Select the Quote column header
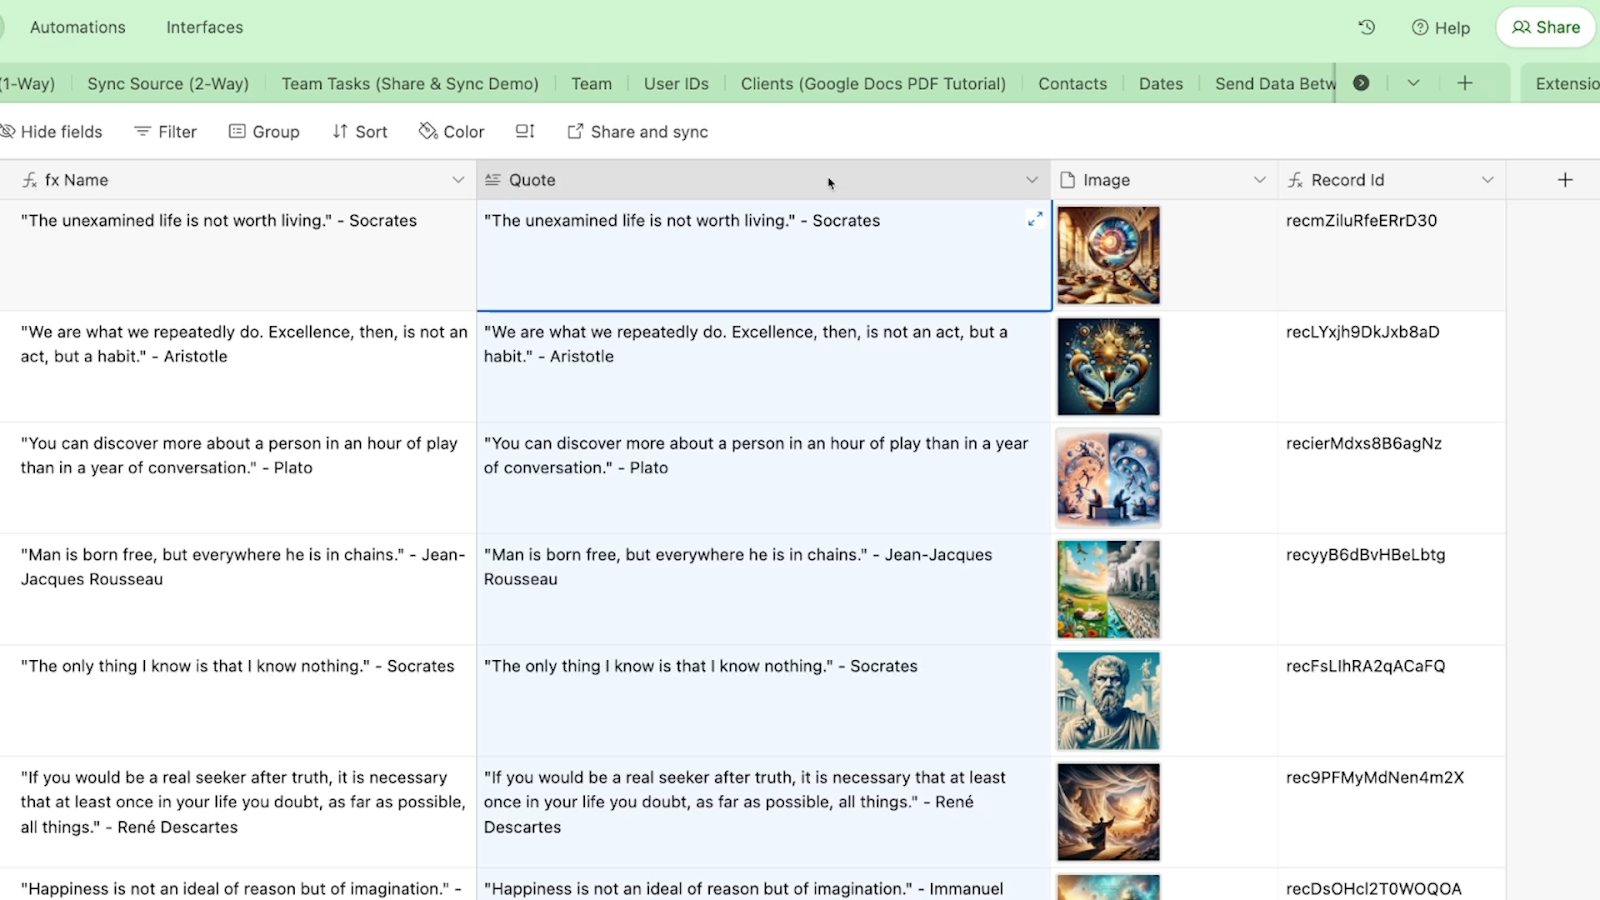 pyautogui.click(x=764, y=180)
